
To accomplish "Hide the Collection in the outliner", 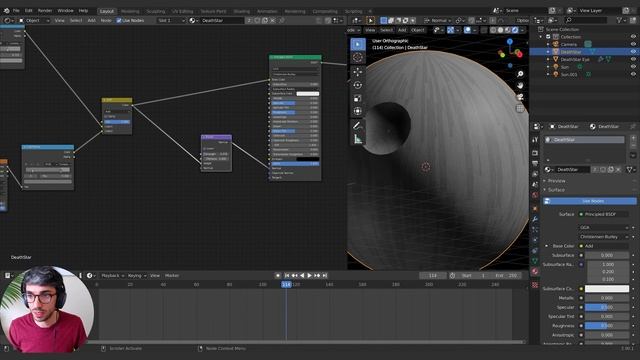I will pos(633,37).
